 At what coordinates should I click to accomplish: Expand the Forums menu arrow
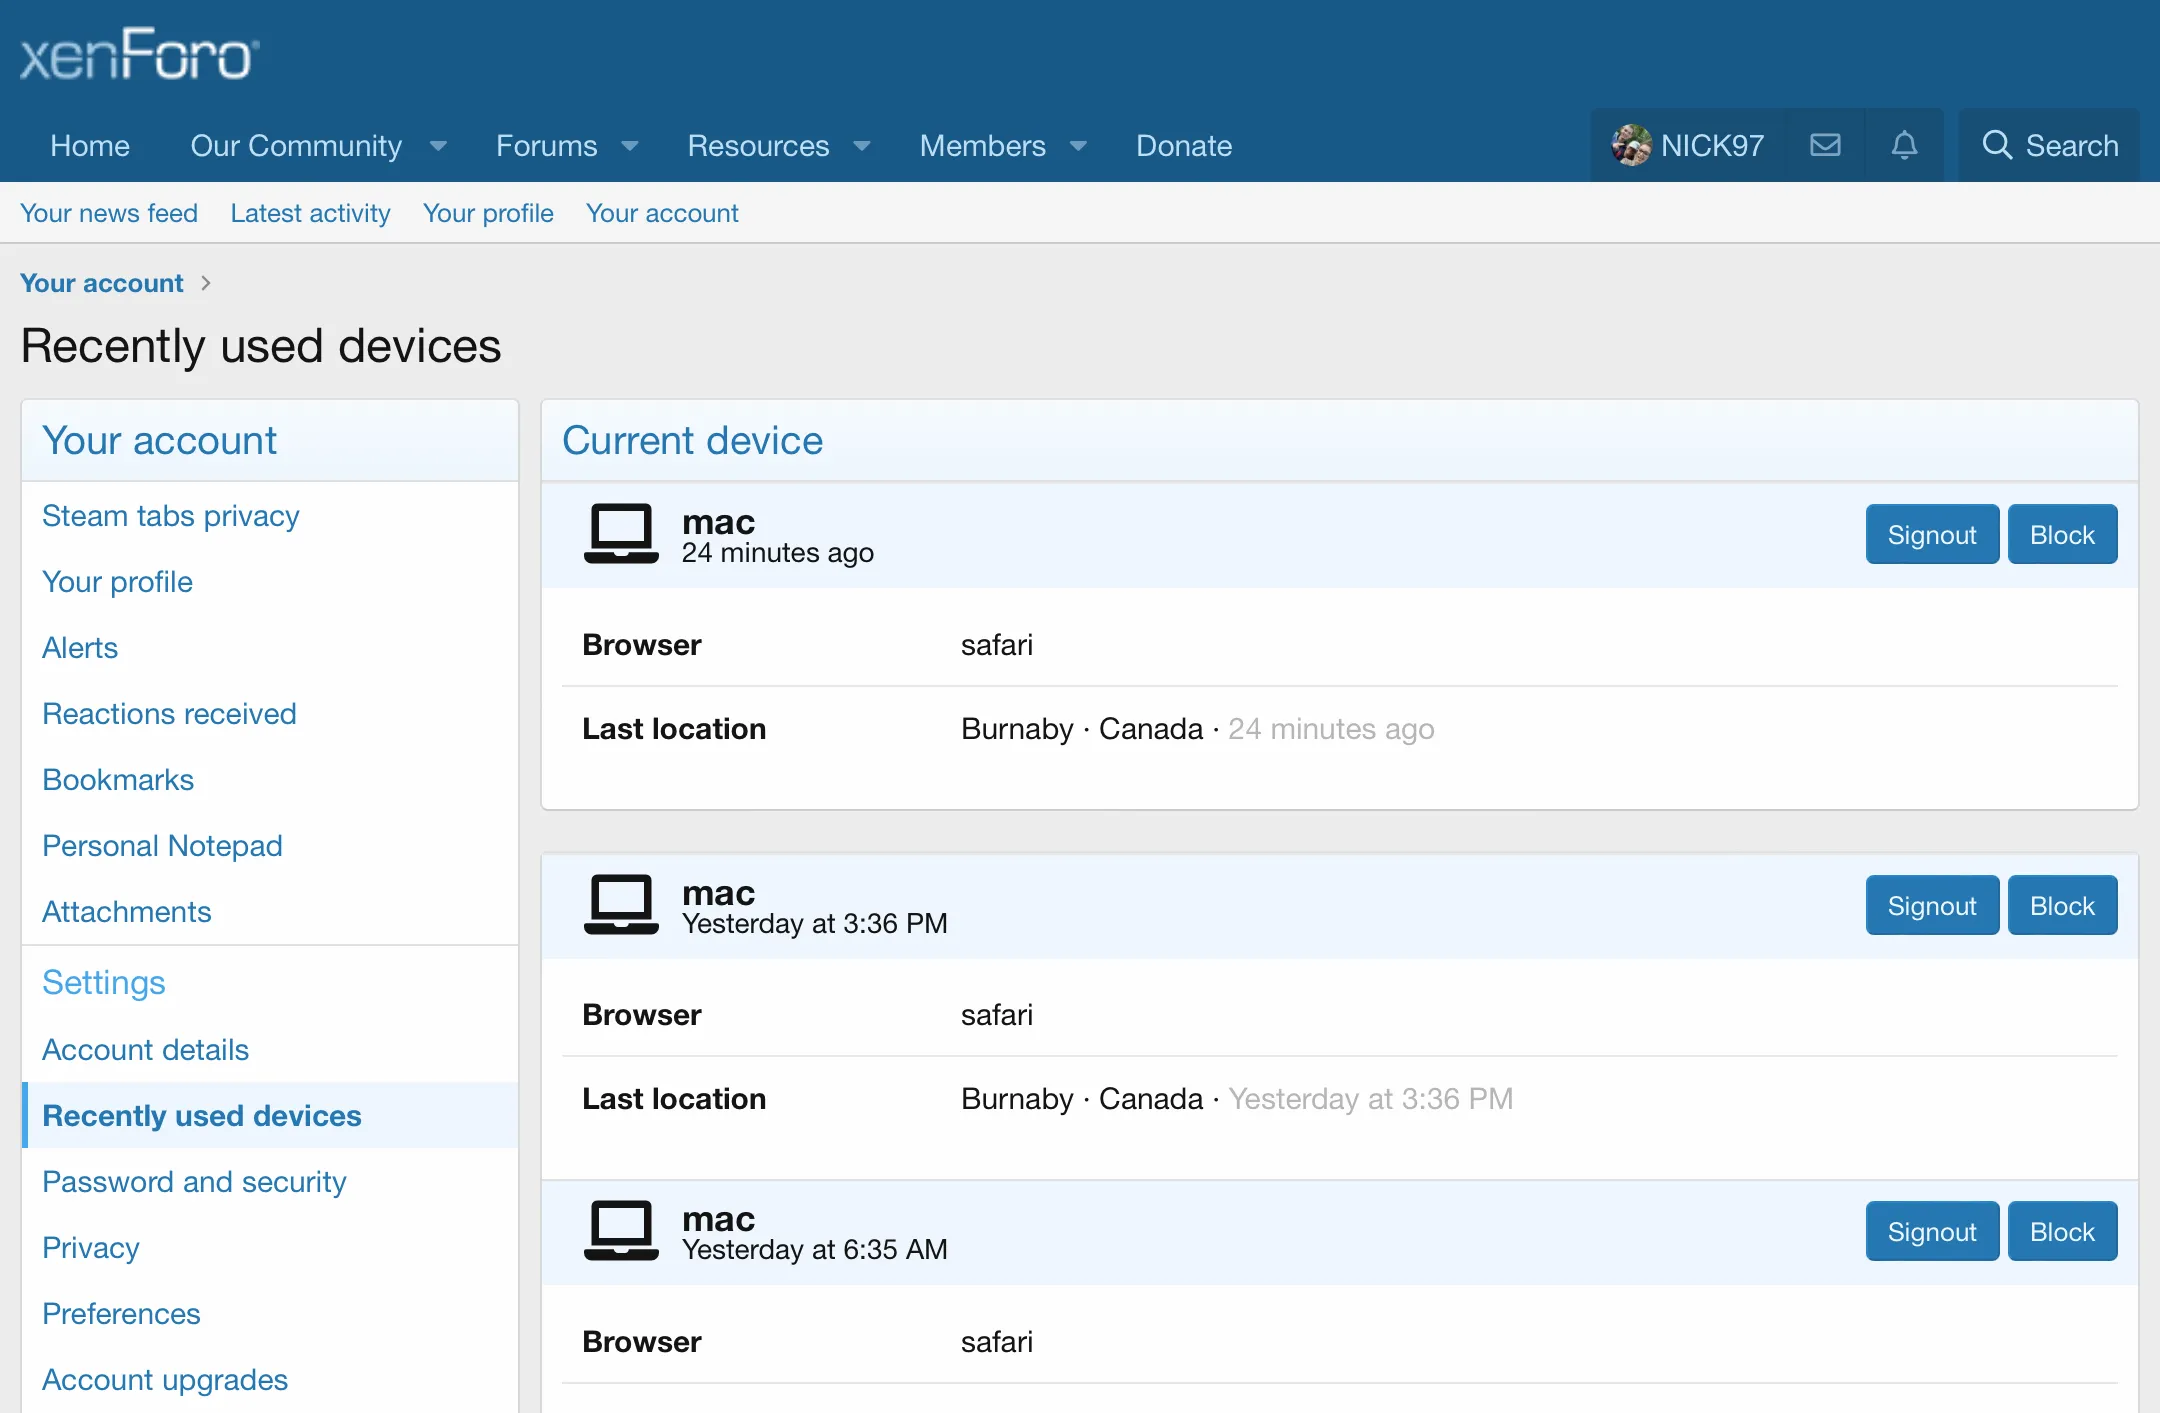tap(630, 146)
